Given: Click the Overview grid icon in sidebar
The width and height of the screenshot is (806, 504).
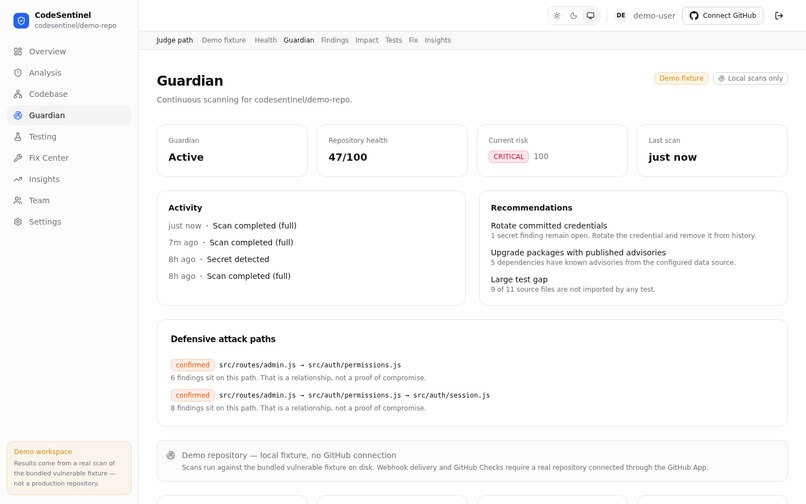Looking at the screenshot, I should 18,51.
